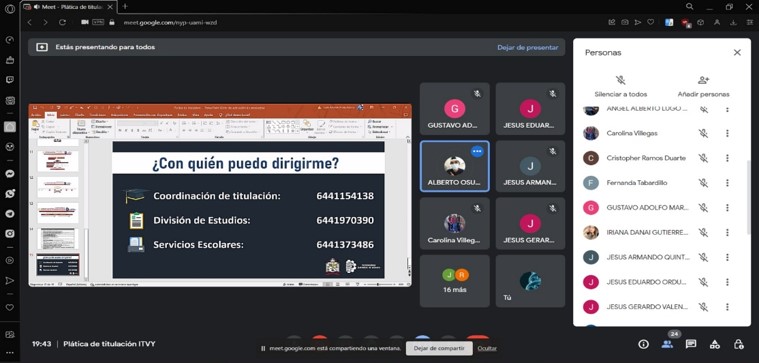
Task: Mute Carolina Villegas in people list
Action: click(x=703, y=133)
